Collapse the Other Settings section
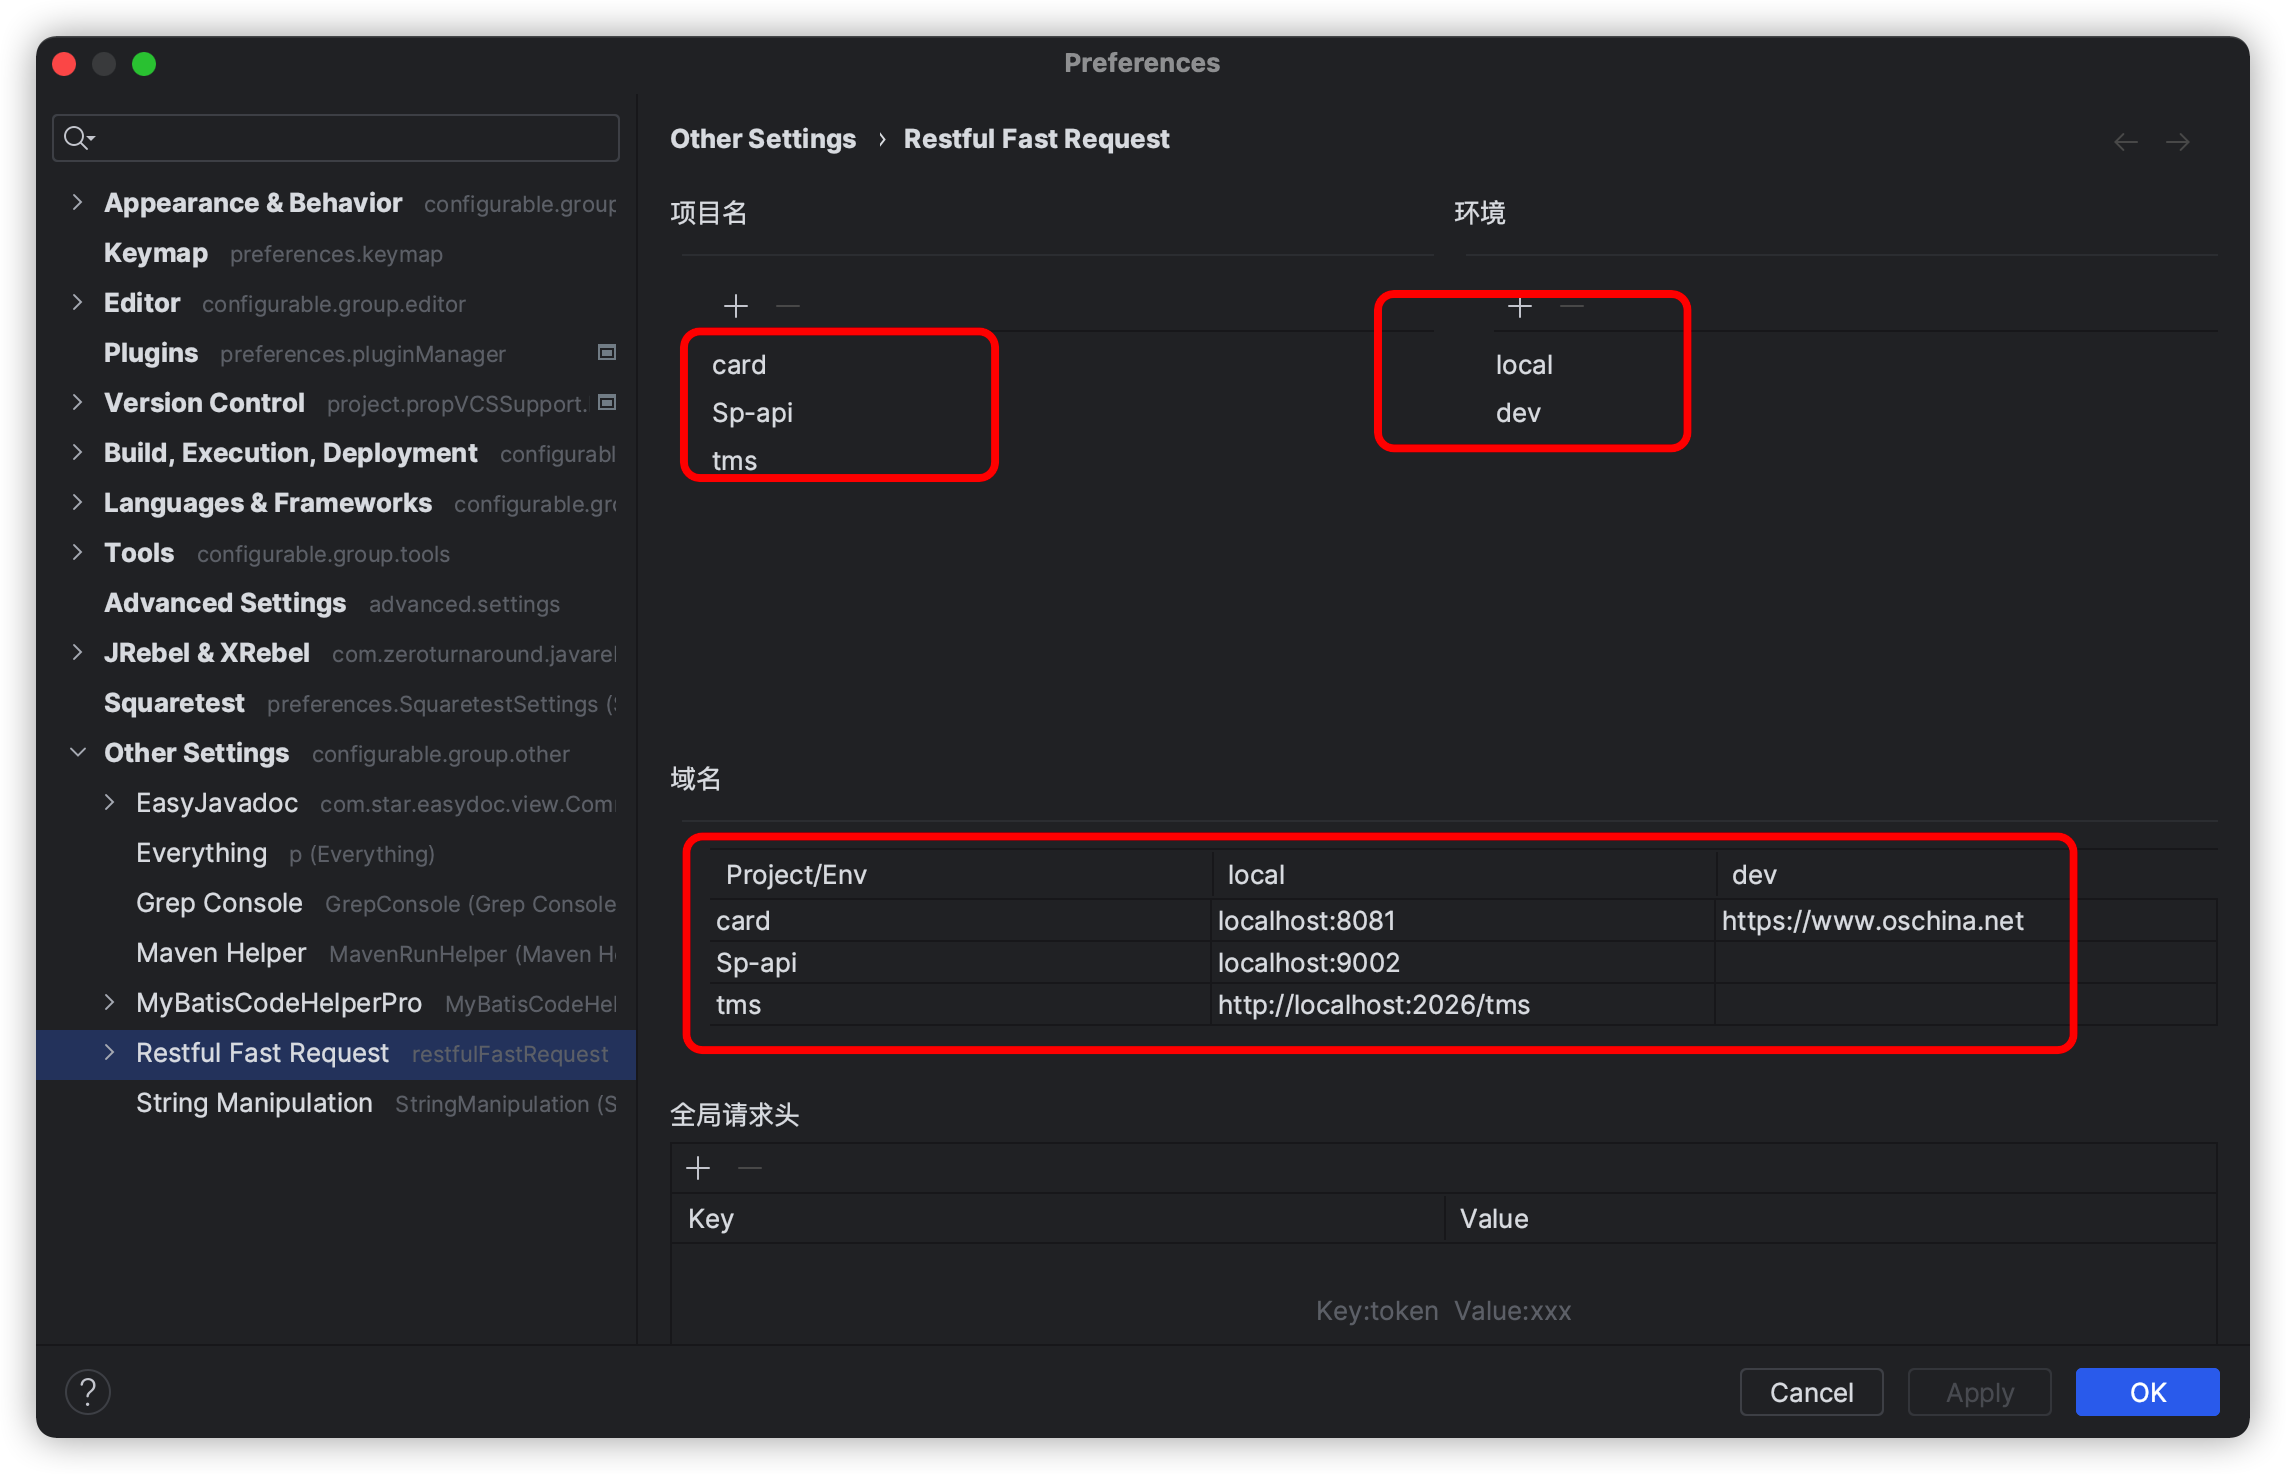Screen dimensions: 2286x1474 (x=78, y=752)
